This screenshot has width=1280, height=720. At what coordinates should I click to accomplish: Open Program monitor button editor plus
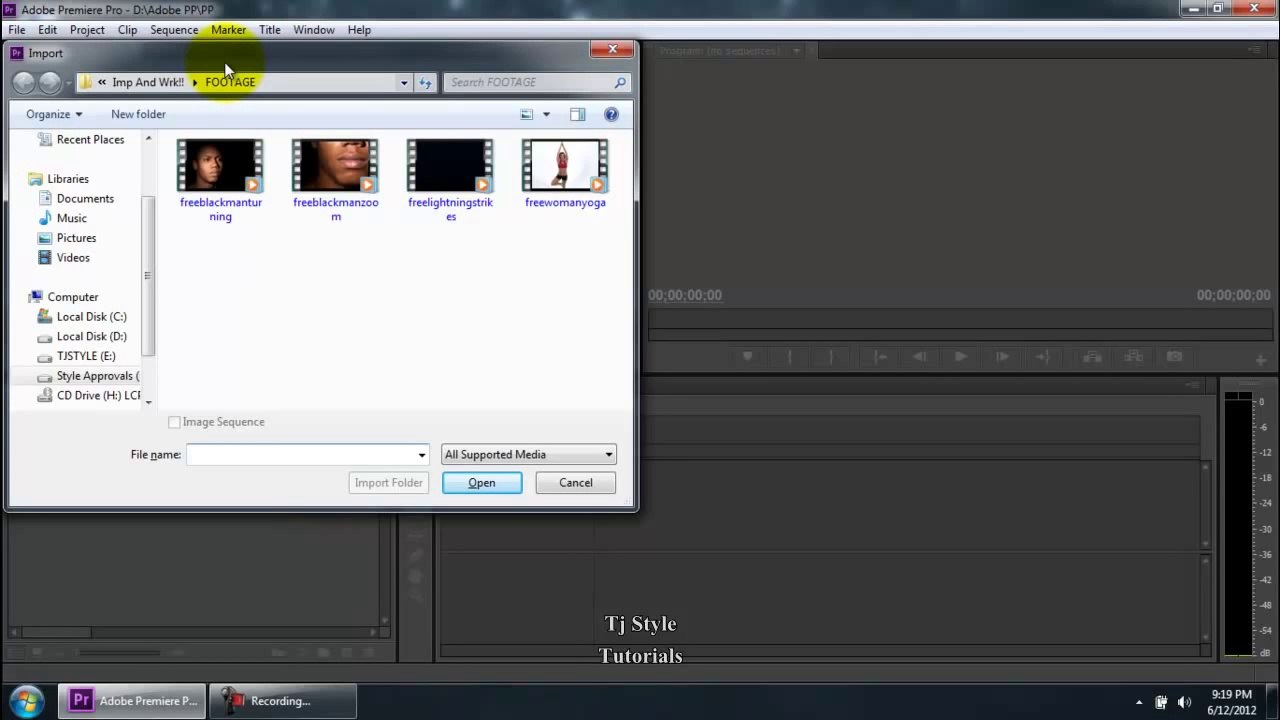click(x=1261, y=359)
